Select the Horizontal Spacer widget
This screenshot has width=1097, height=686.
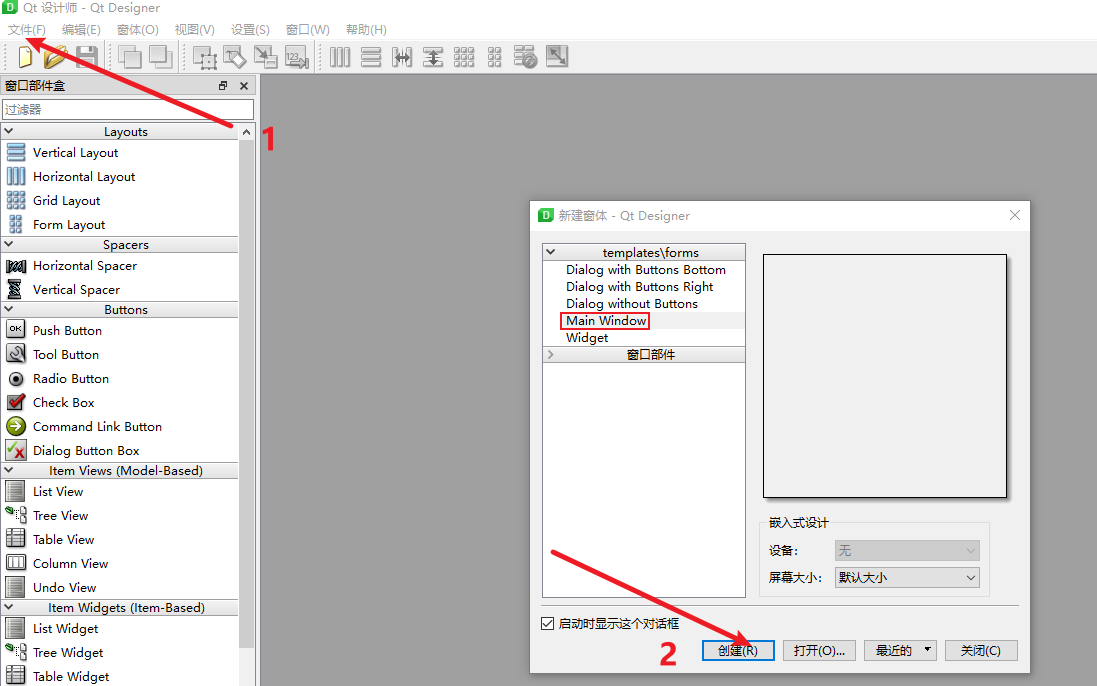pos(85,266)
